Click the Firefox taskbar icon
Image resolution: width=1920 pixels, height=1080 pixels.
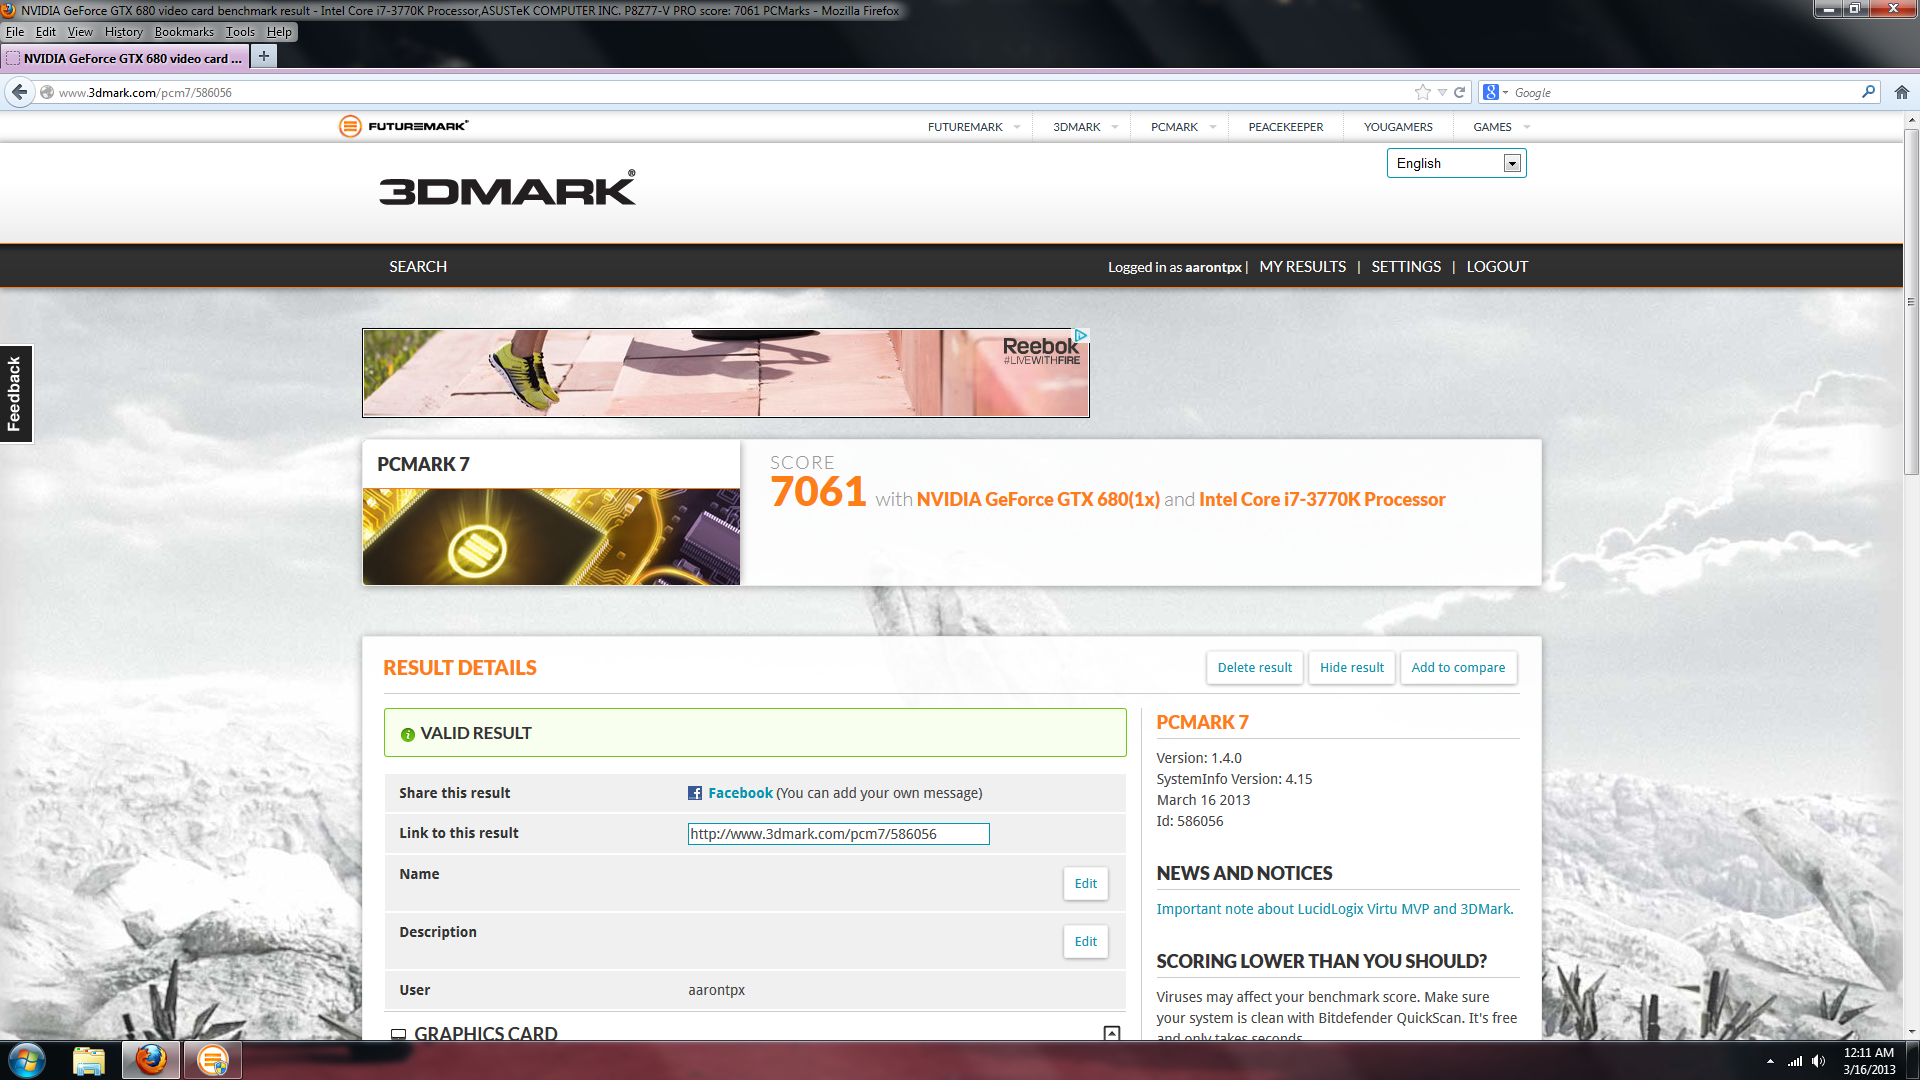(x=151, y=1060)
